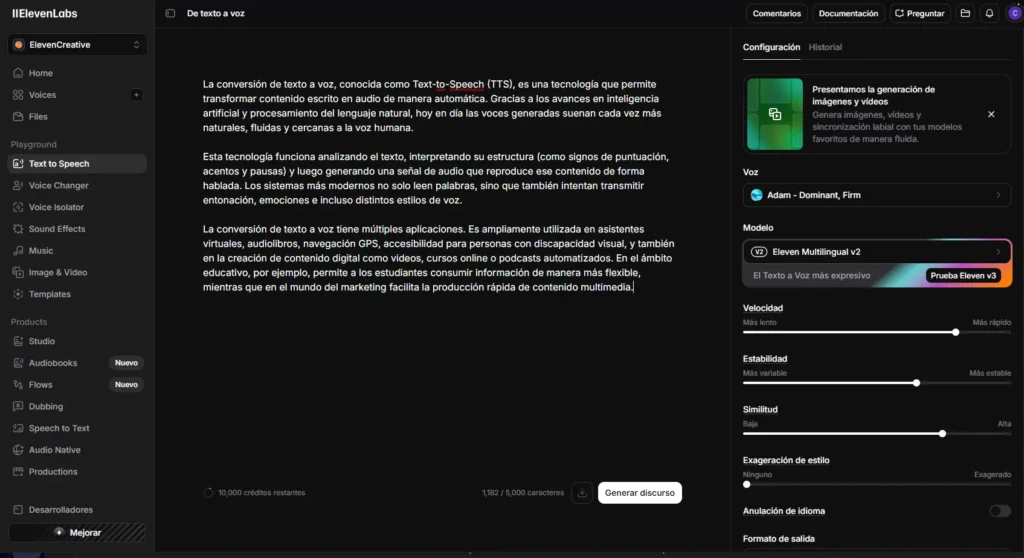Click the De texto a voz page title
This screenshot has width=1024, height=558.
216,13
